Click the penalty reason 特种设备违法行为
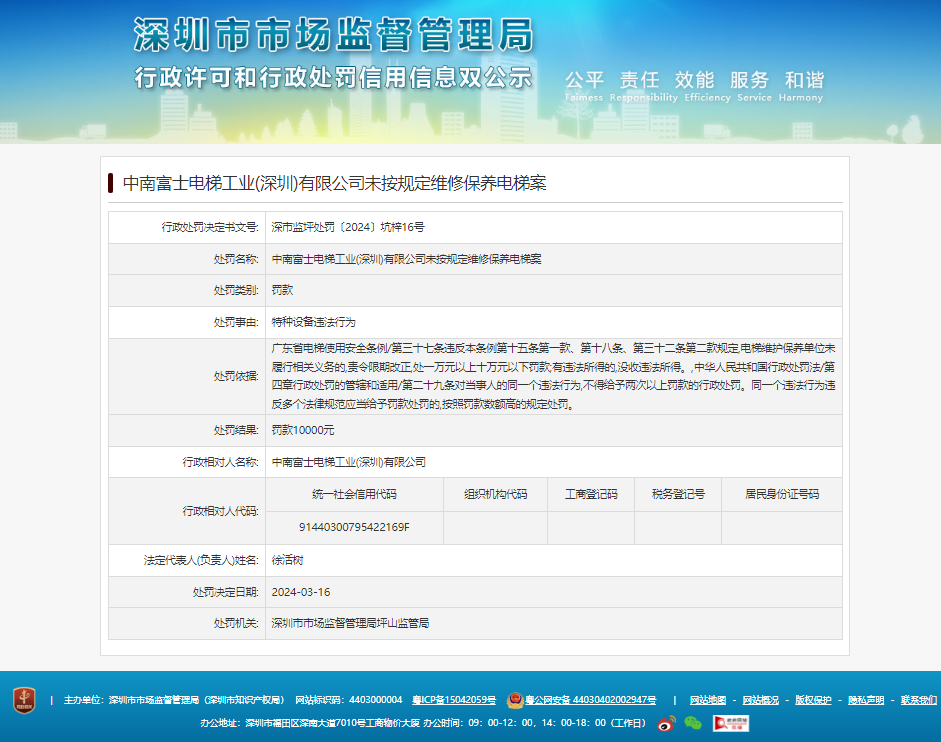The image size is (941, 742). [x=313, y=322]
